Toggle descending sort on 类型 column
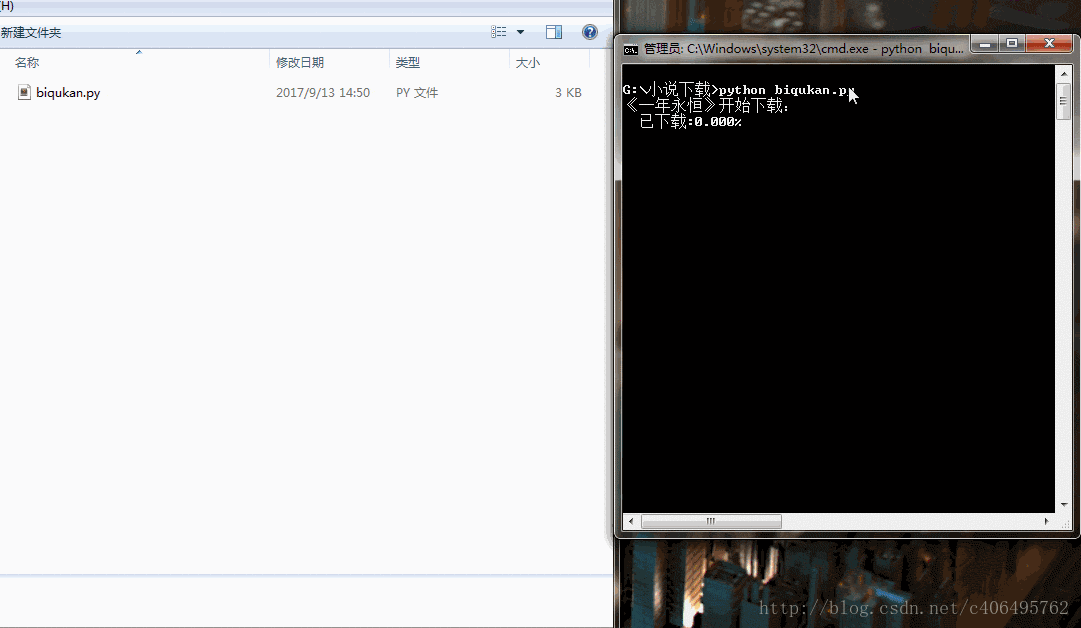 tap(408, 62)
